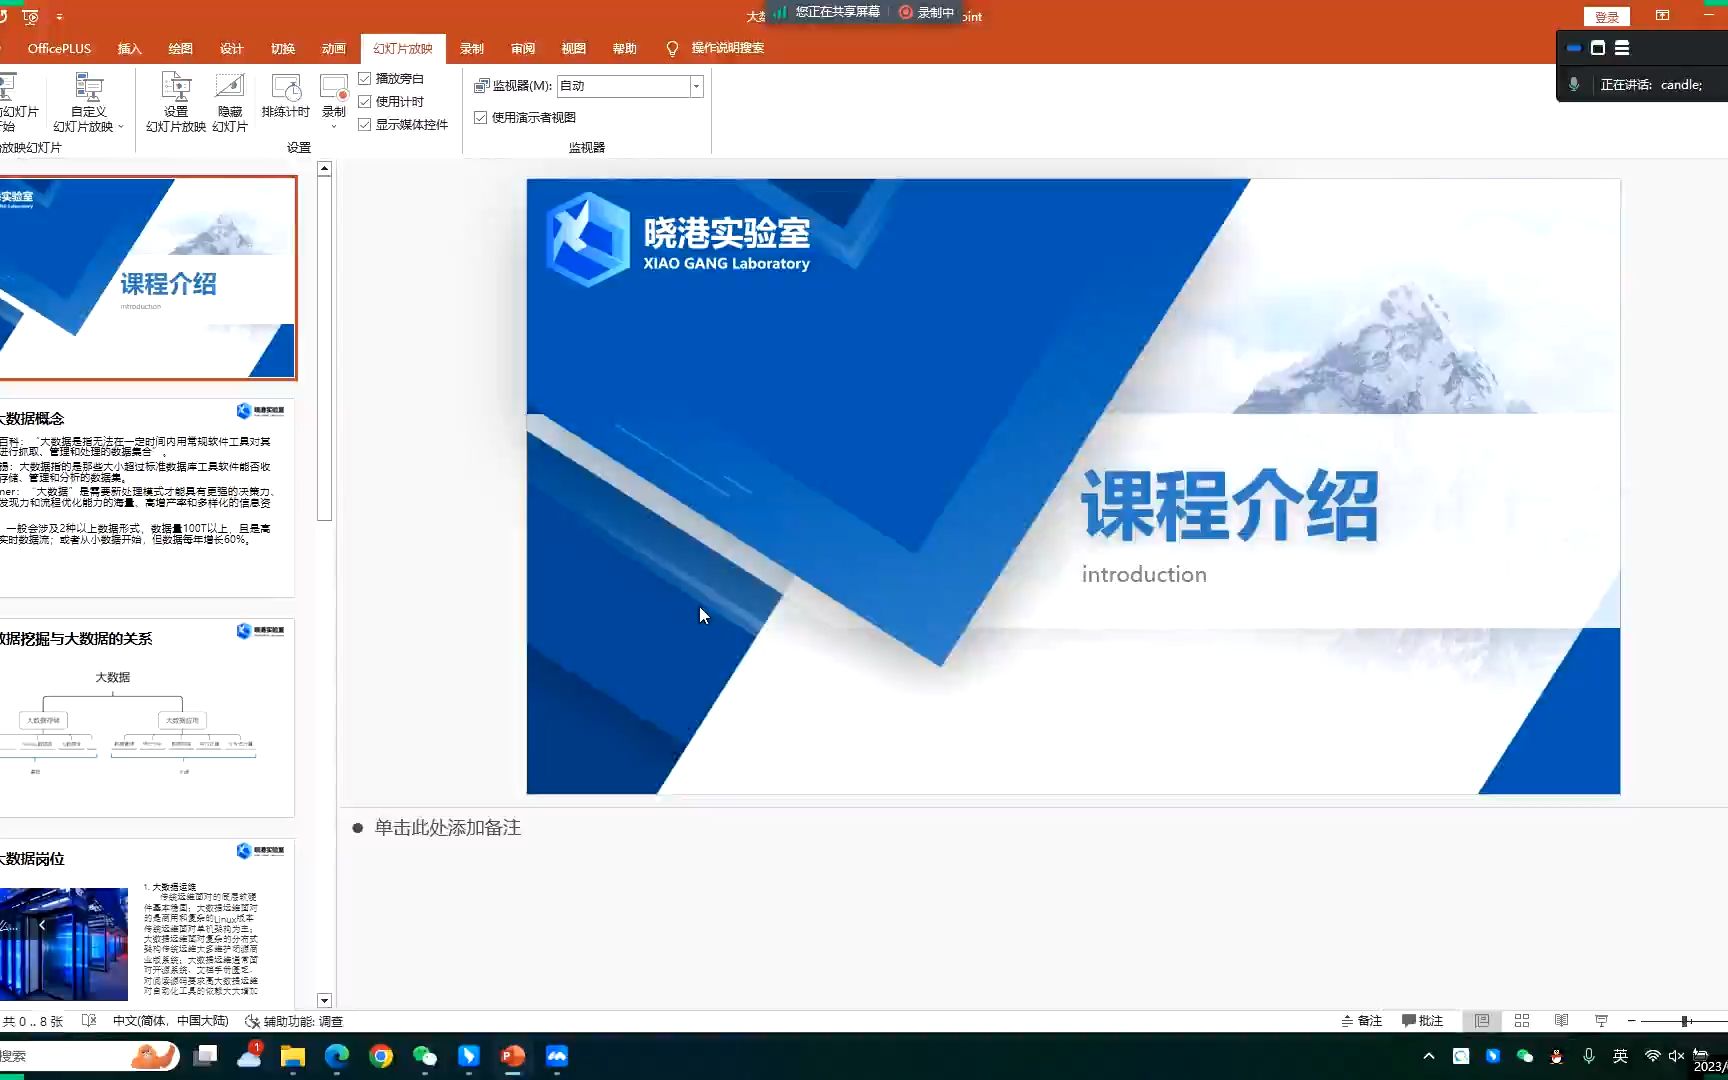Start slide show from status bar icon

pos(1600,1020)
